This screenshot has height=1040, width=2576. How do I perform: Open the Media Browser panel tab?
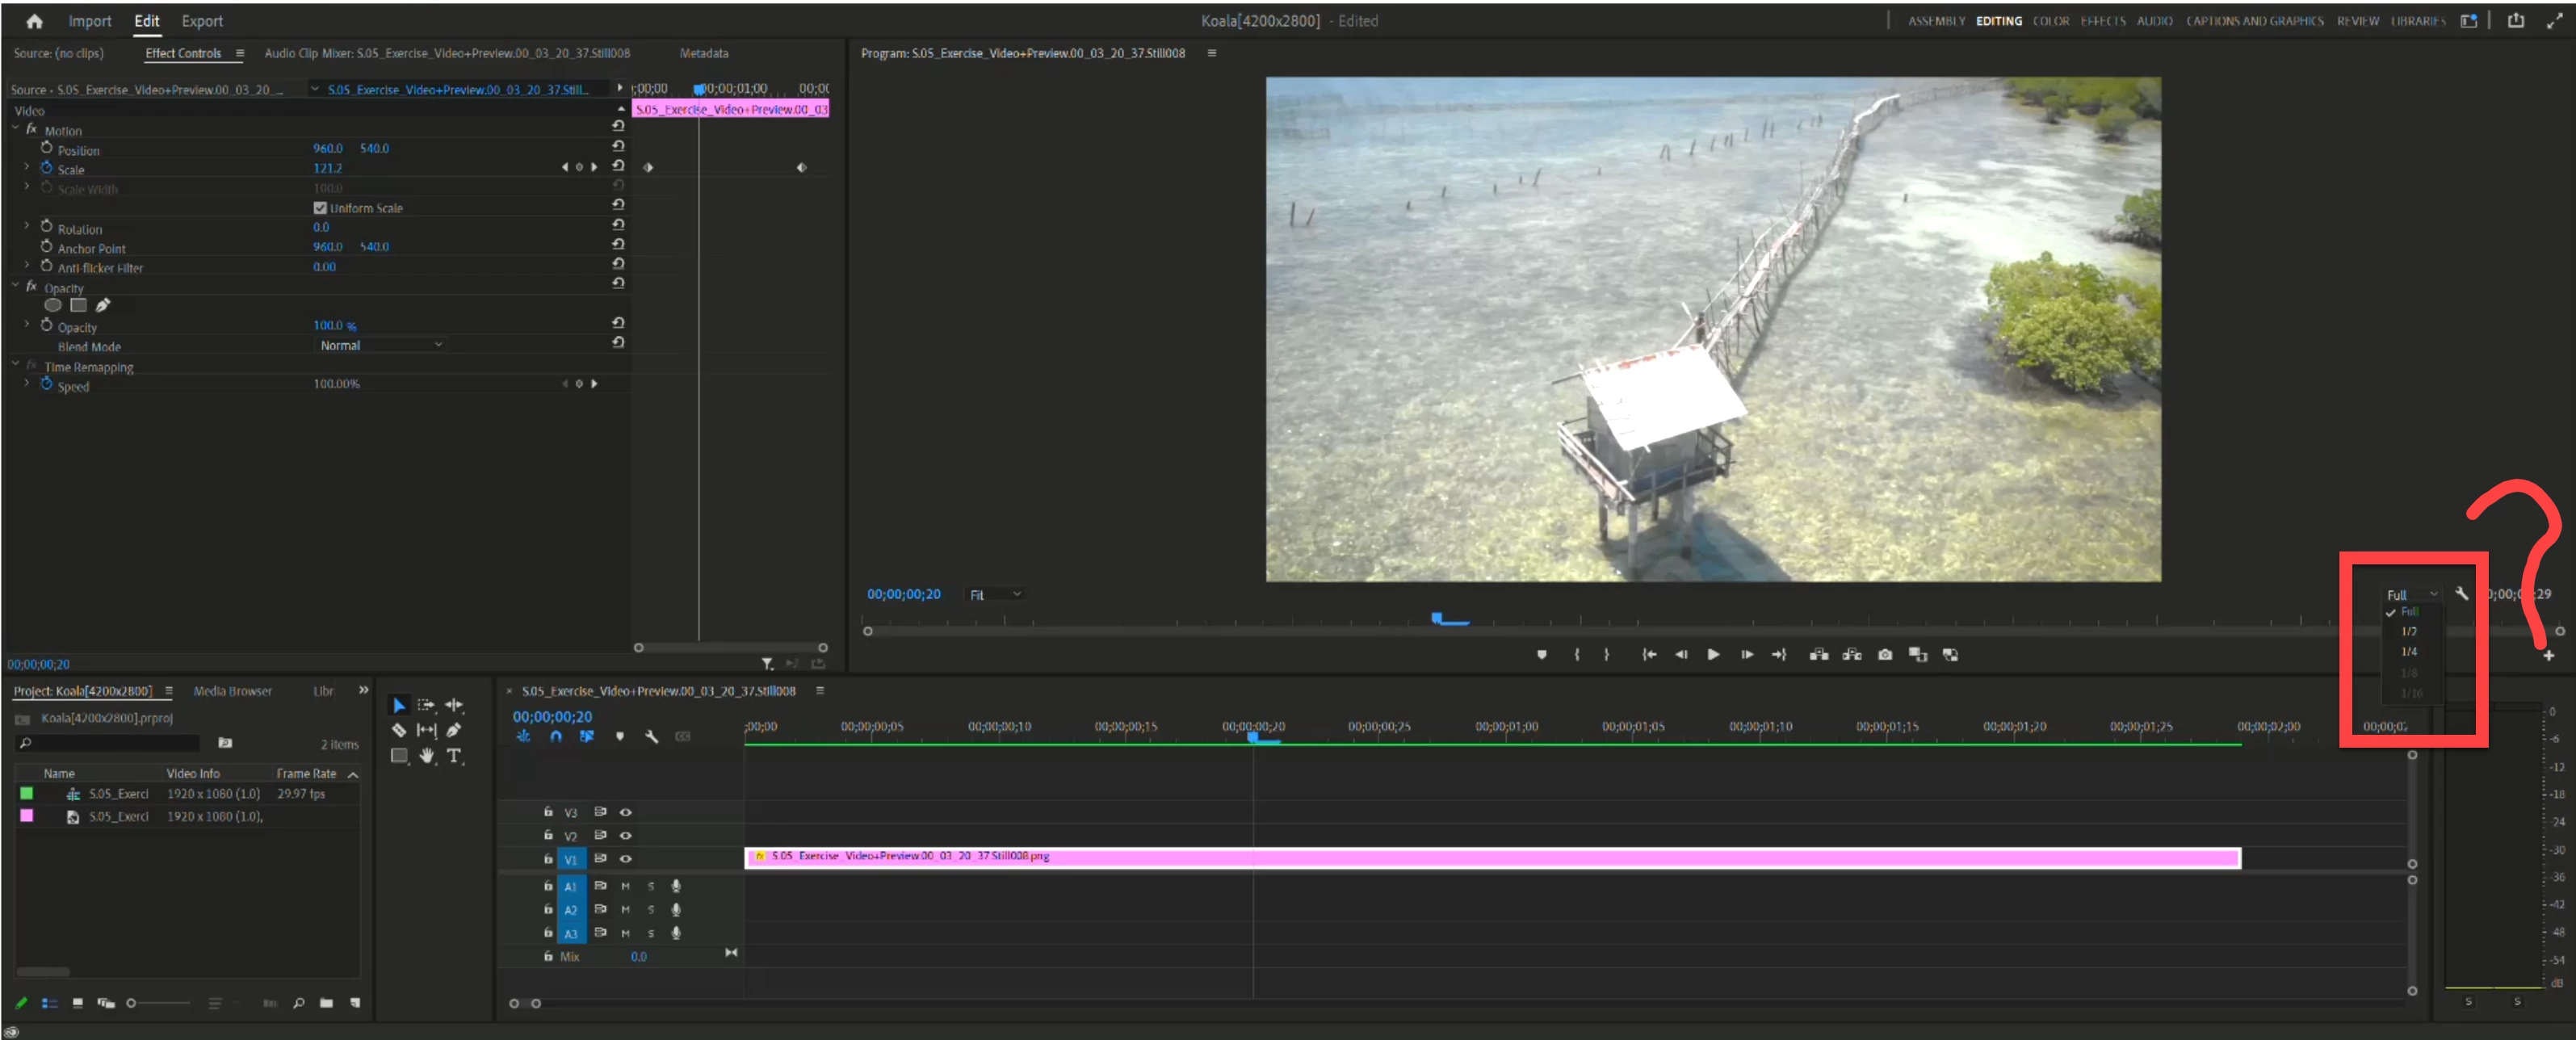pos(232,691)
